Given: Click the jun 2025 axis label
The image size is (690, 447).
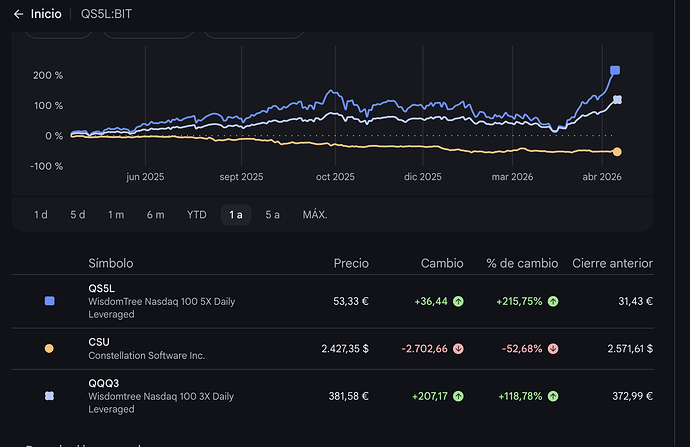Looking at the screenshot, I should pyautogui.click(x=145, y=177).
